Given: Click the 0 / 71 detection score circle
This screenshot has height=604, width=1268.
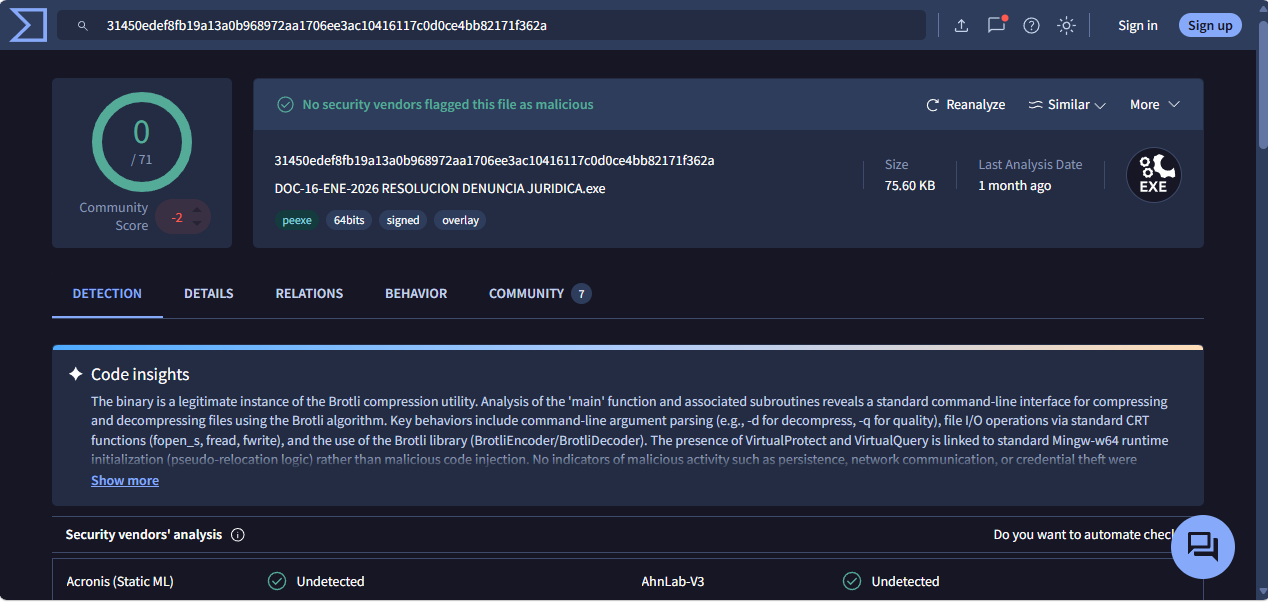Looking at the screenshot, I should pos(142,141).
